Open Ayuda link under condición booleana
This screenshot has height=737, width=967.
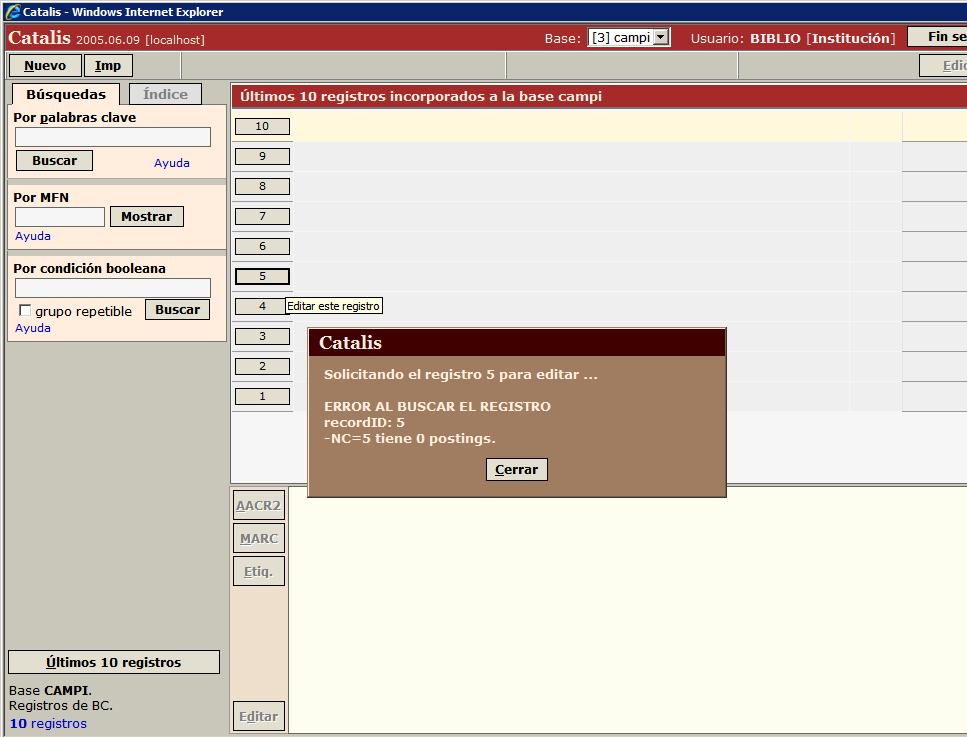coord(33,327)
